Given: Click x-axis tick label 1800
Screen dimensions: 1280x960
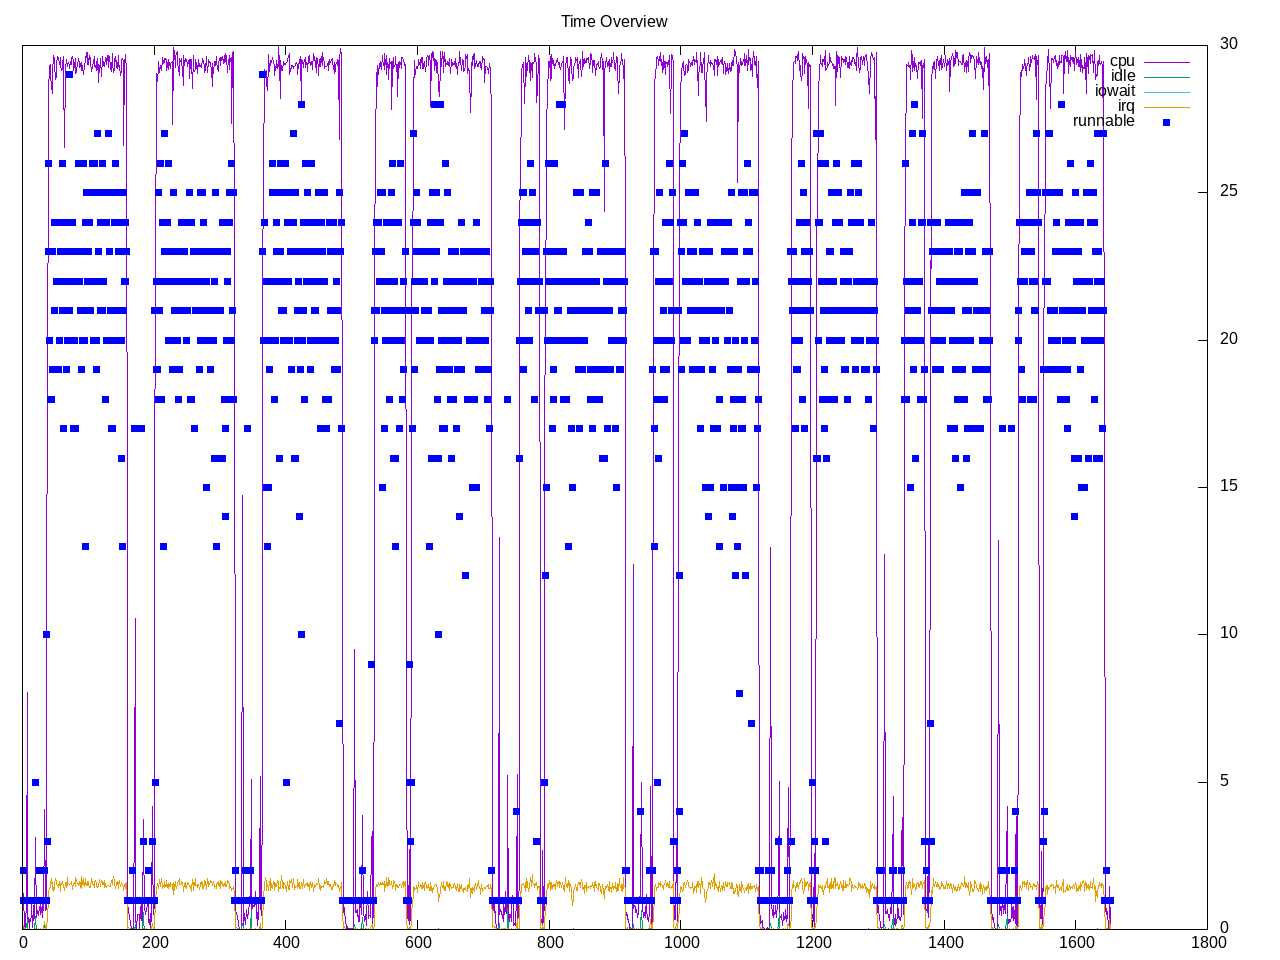Looking at the screenshot, I should tap(1208, 942).
